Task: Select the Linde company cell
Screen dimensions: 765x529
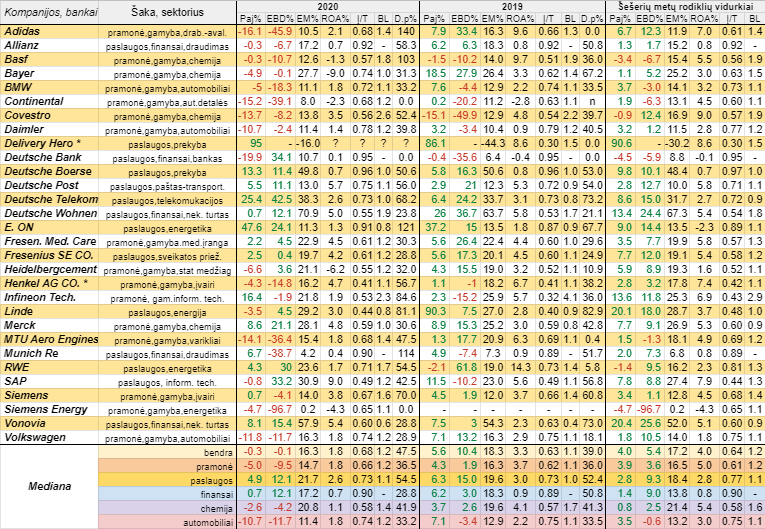Action: pos(50,311)
